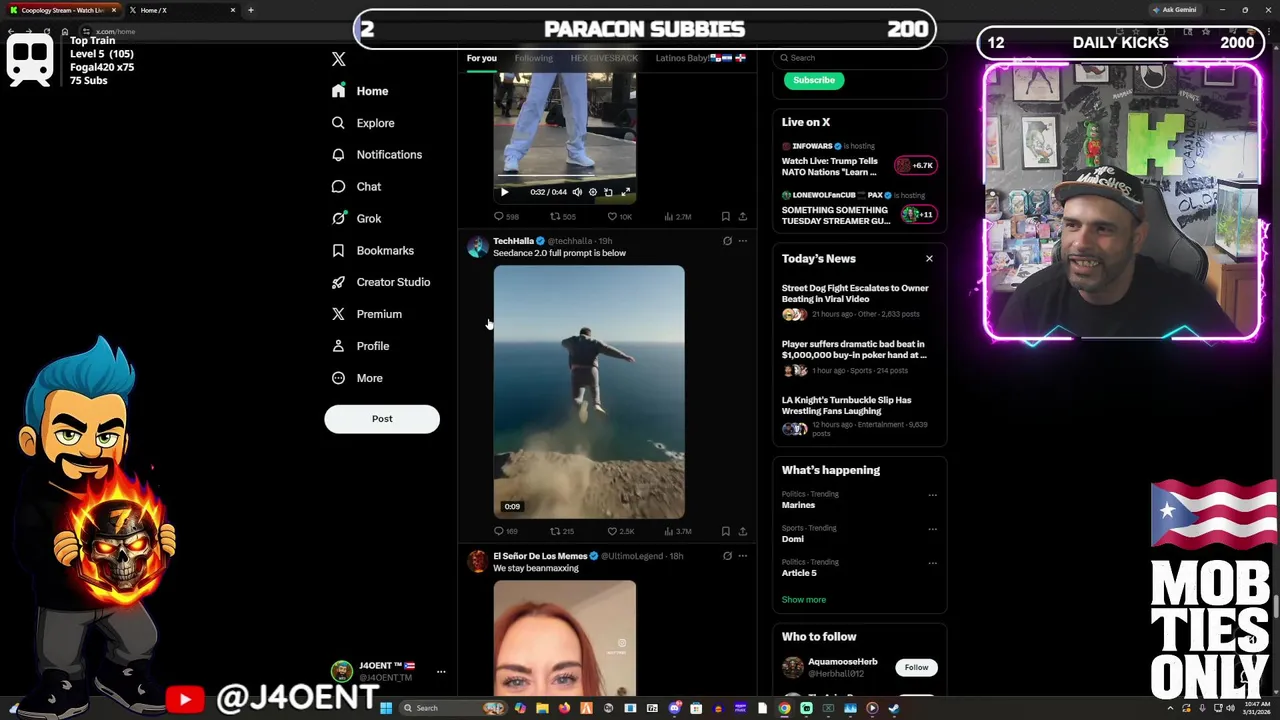Open more options for Article 5 trend

[932, 563]
